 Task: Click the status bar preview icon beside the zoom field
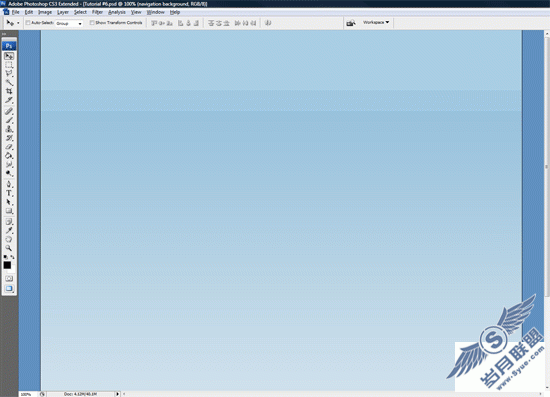[42, 394]
